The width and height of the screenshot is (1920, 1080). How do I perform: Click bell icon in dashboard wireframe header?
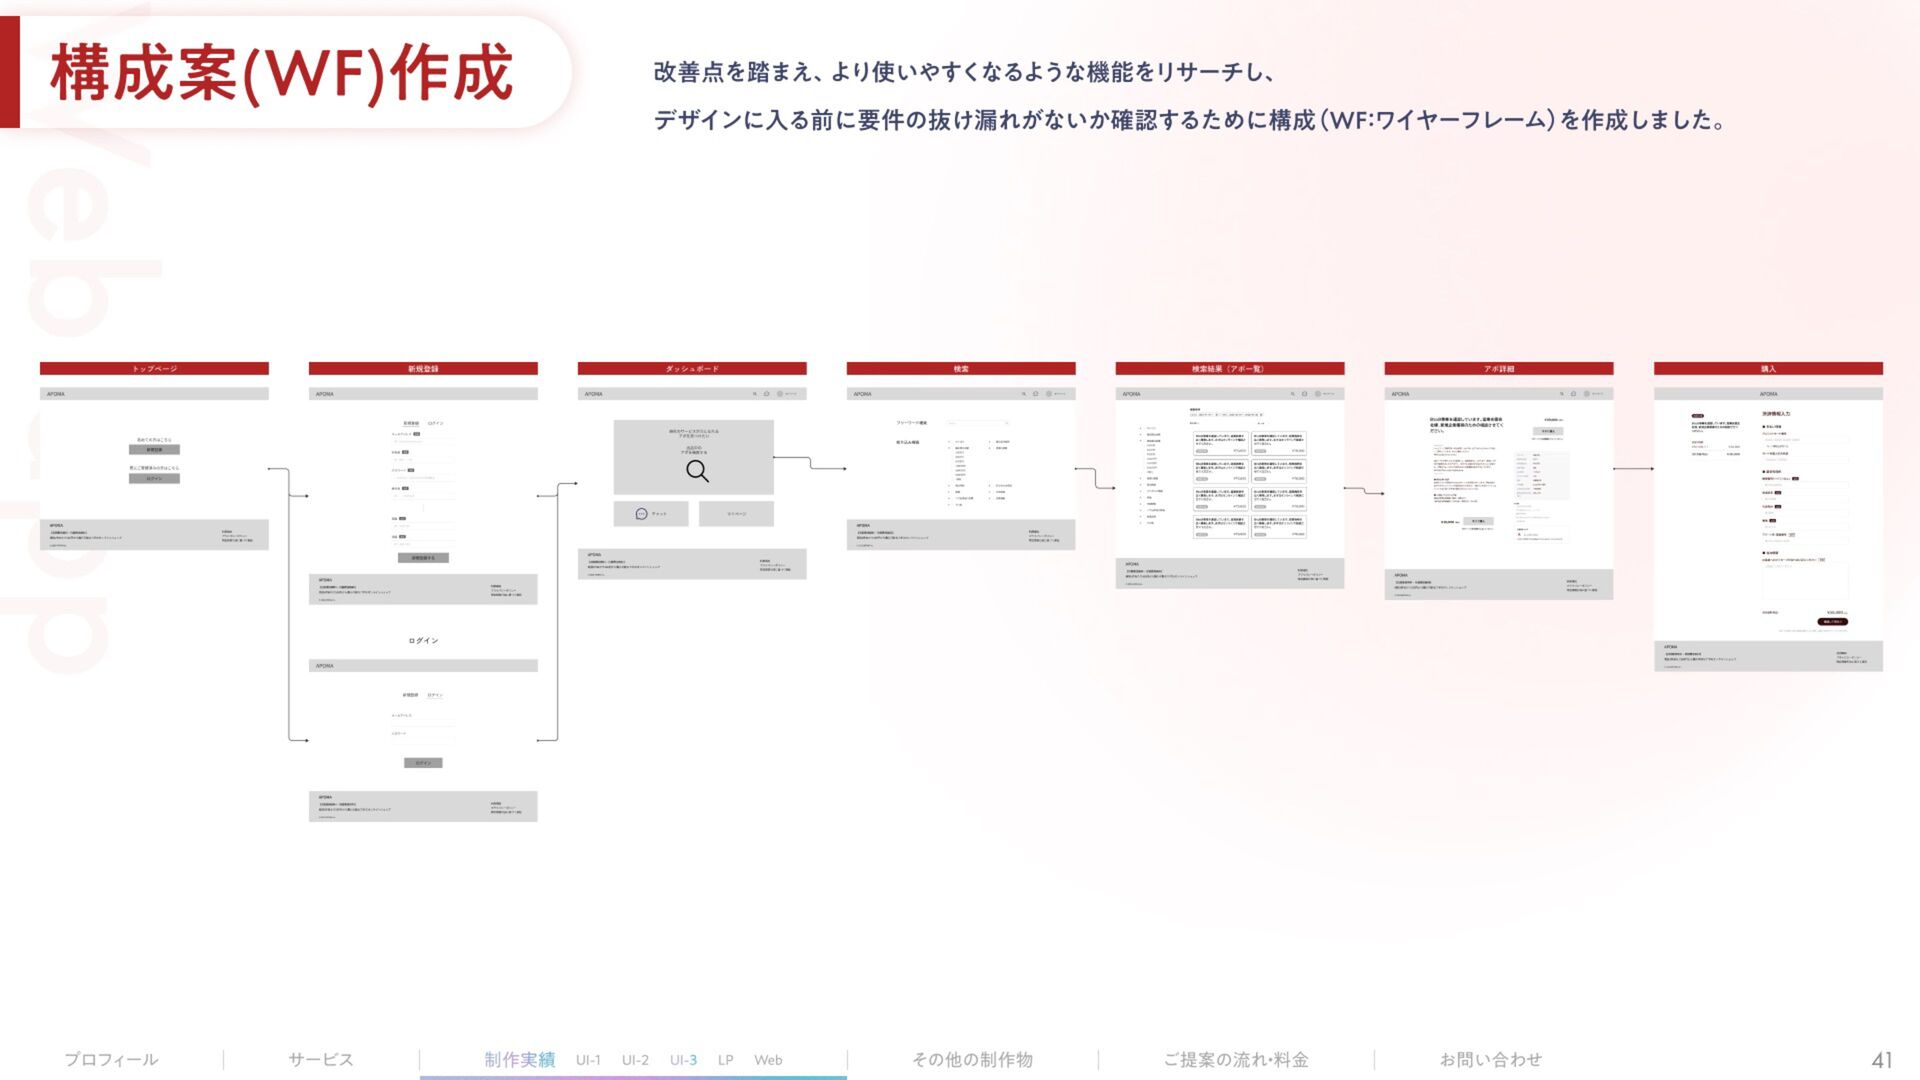[x=767, y=394]
